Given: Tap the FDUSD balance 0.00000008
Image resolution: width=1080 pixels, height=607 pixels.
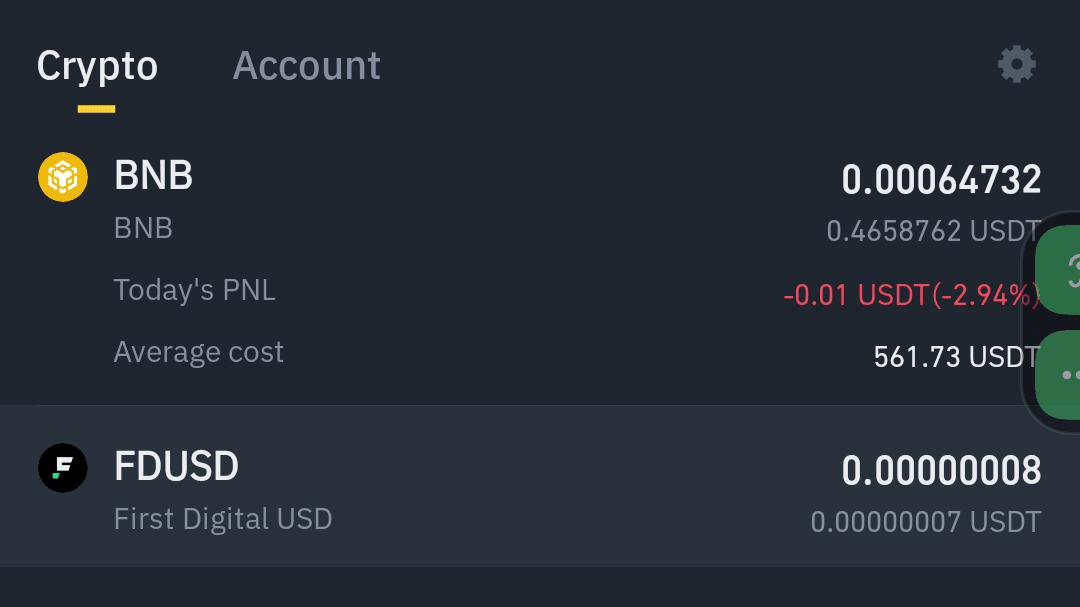Looking at the screenshot, I should tap(941, 470).
